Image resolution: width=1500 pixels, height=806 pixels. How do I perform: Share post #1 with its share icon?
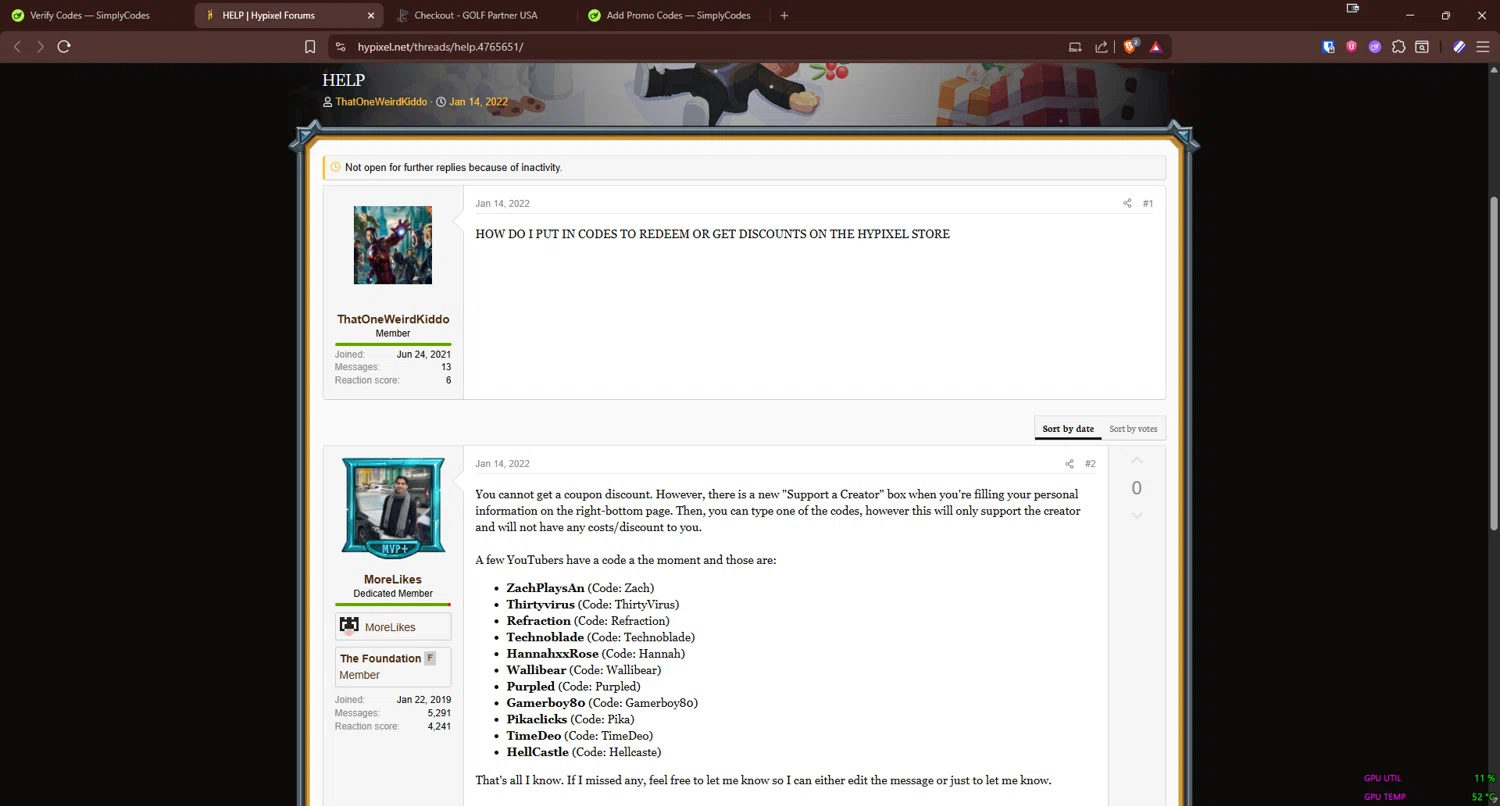tap(1127, 203)
